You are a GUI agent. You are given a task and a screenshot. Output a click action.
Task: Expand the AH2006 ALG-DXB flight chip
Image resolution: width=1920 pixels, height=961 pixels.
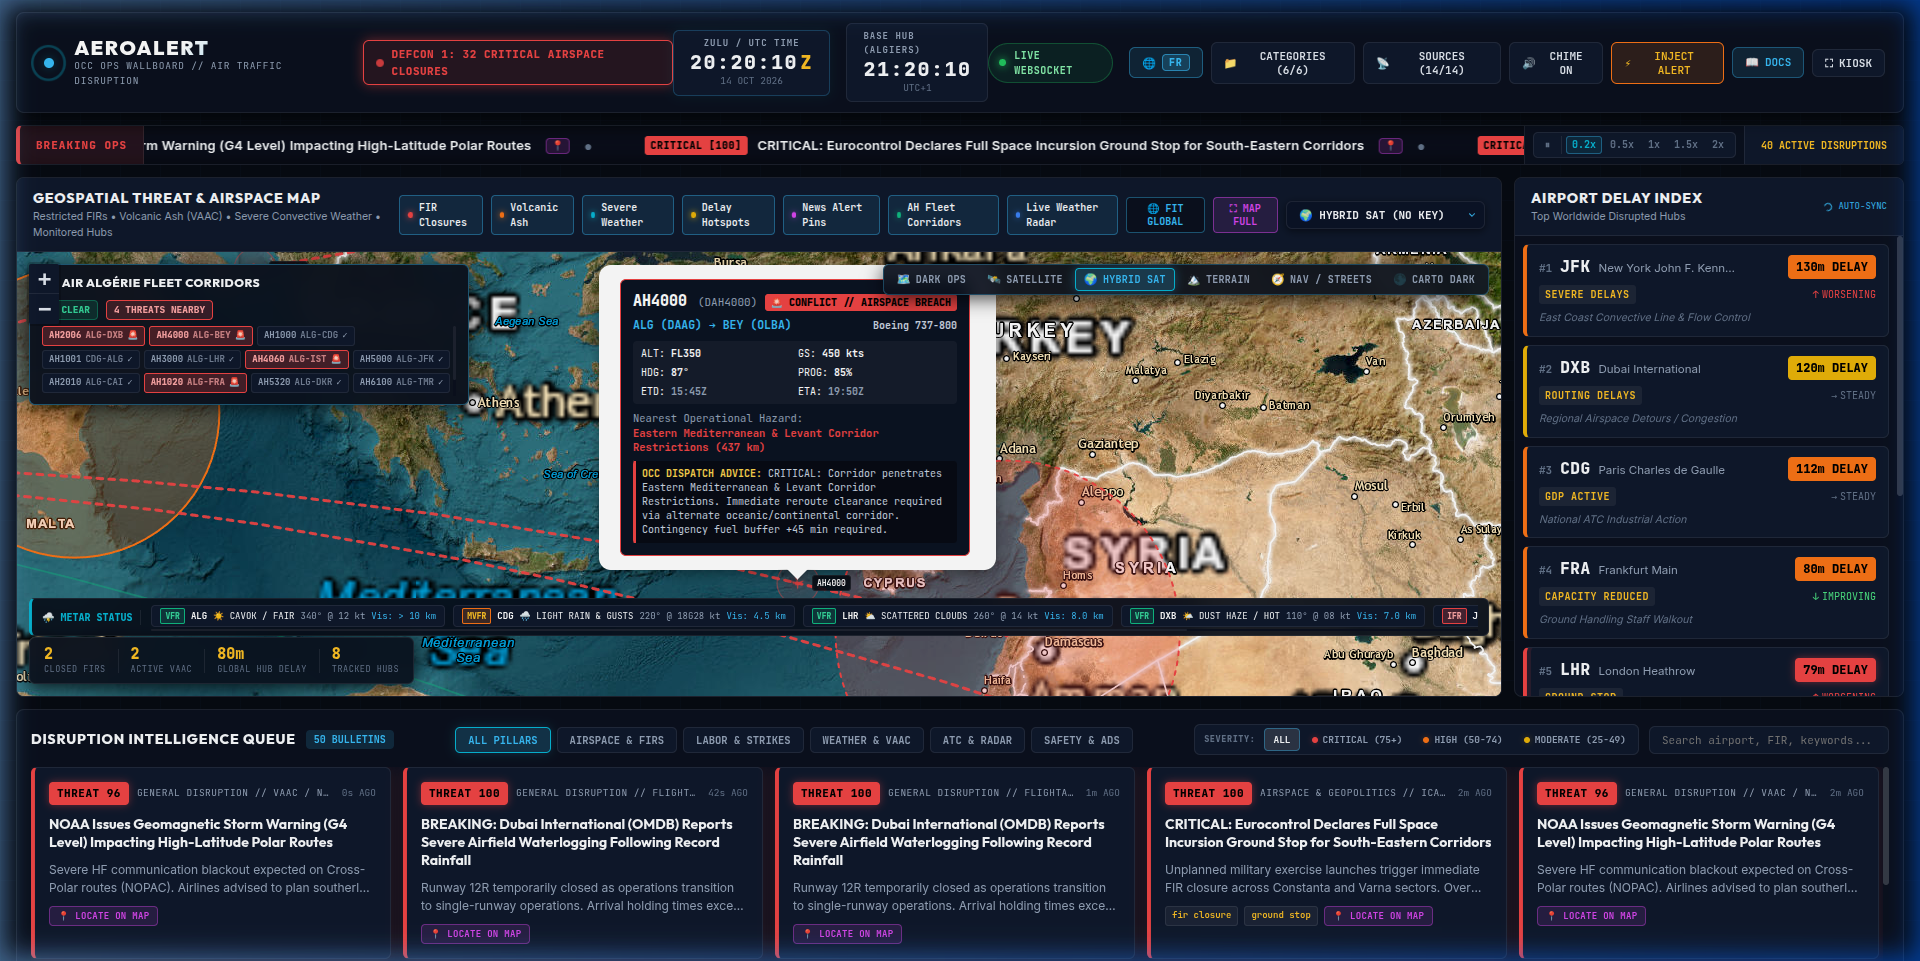coord(93,335)
